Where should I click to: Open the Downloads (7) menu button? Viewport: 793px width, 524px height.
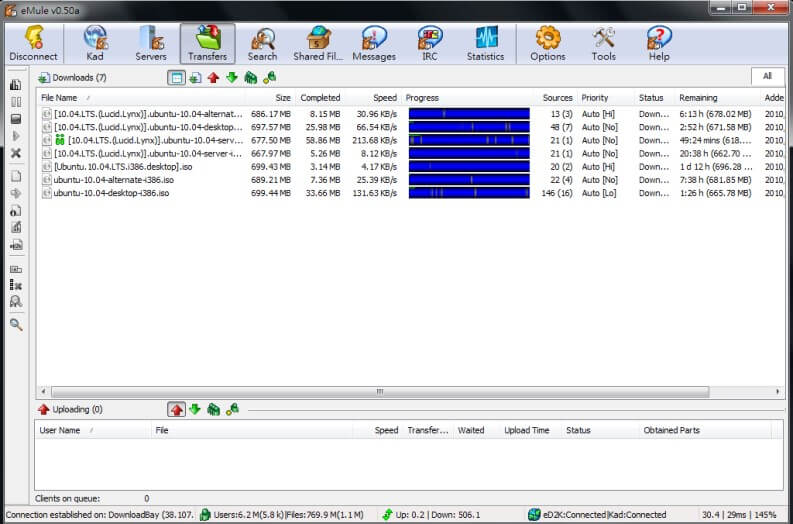[72, 78]
